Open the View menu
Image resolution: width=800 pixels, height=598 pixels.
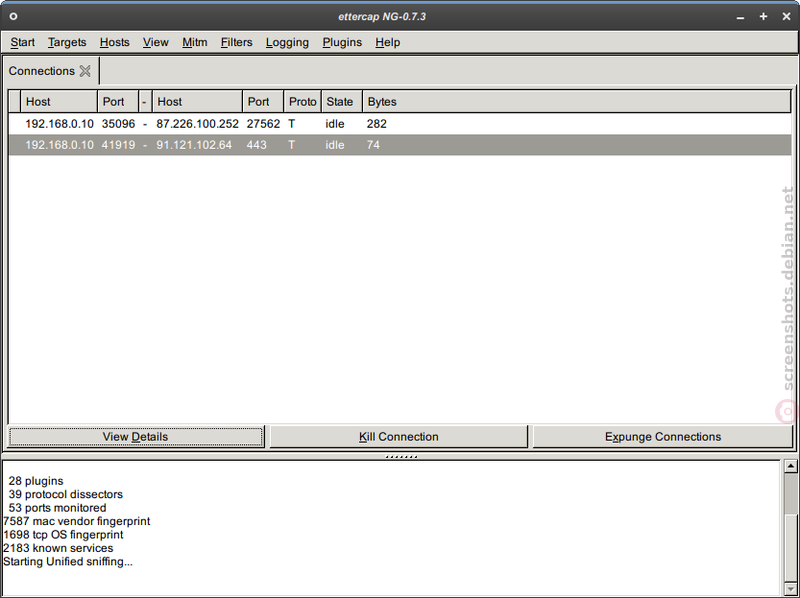[156, 42]
